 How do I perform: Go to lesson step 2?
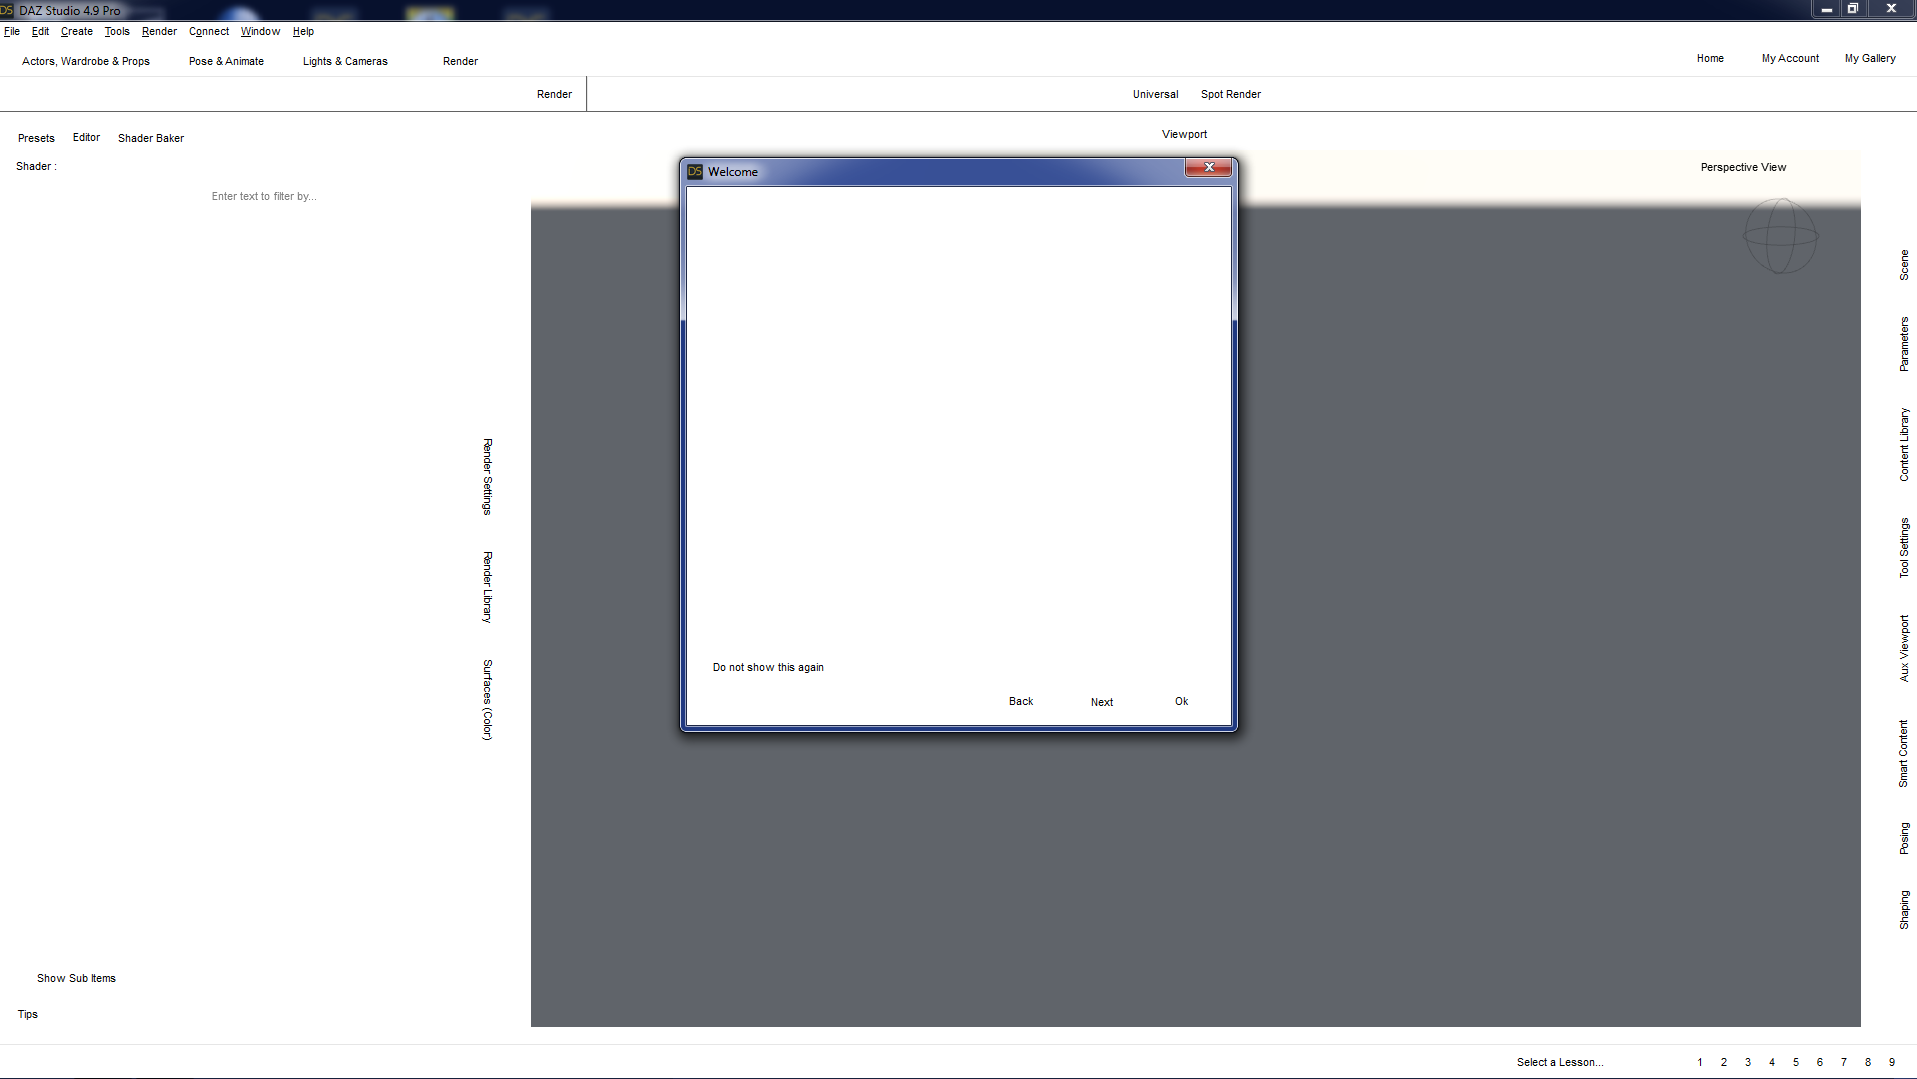1724,1063
